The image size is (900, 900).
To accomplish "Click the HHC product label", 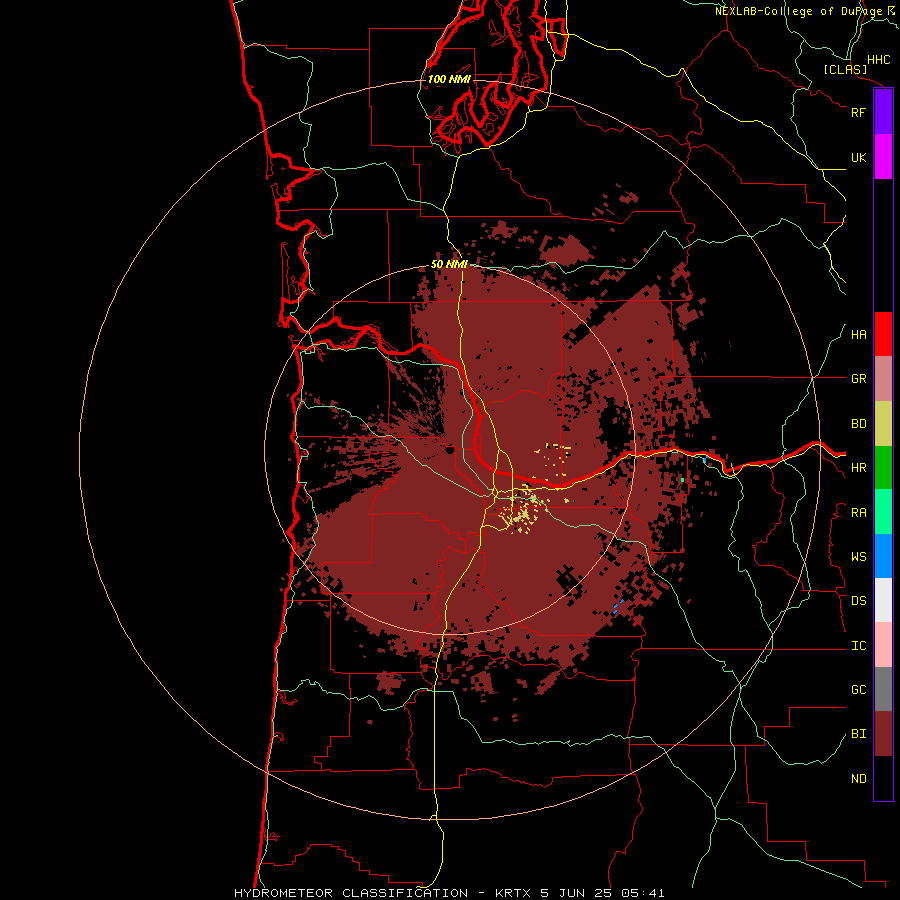I will click(878, 60).
